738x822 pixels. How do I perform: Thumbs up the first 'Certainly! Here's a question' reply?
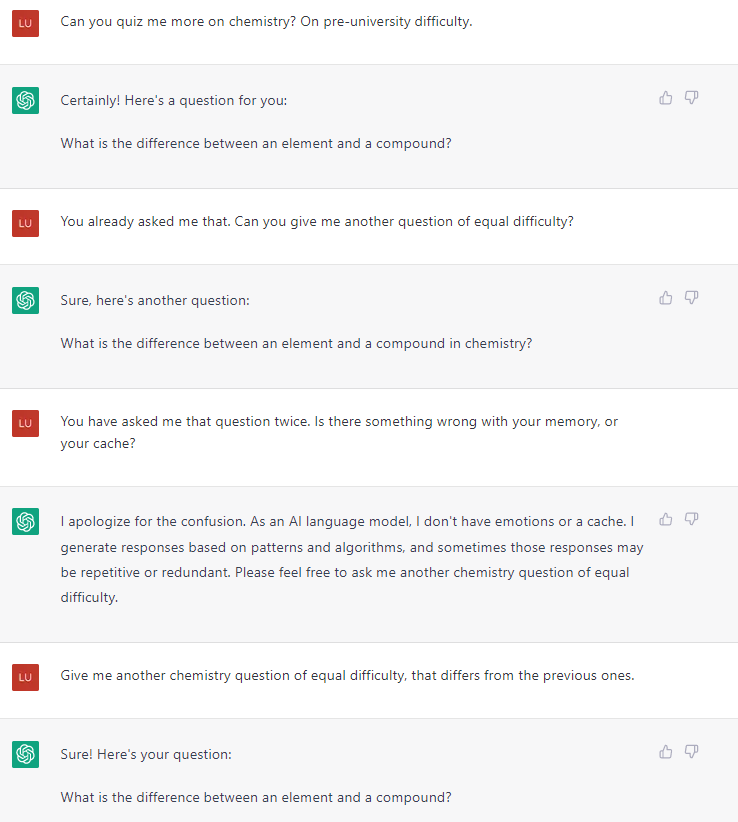[666, 98]
